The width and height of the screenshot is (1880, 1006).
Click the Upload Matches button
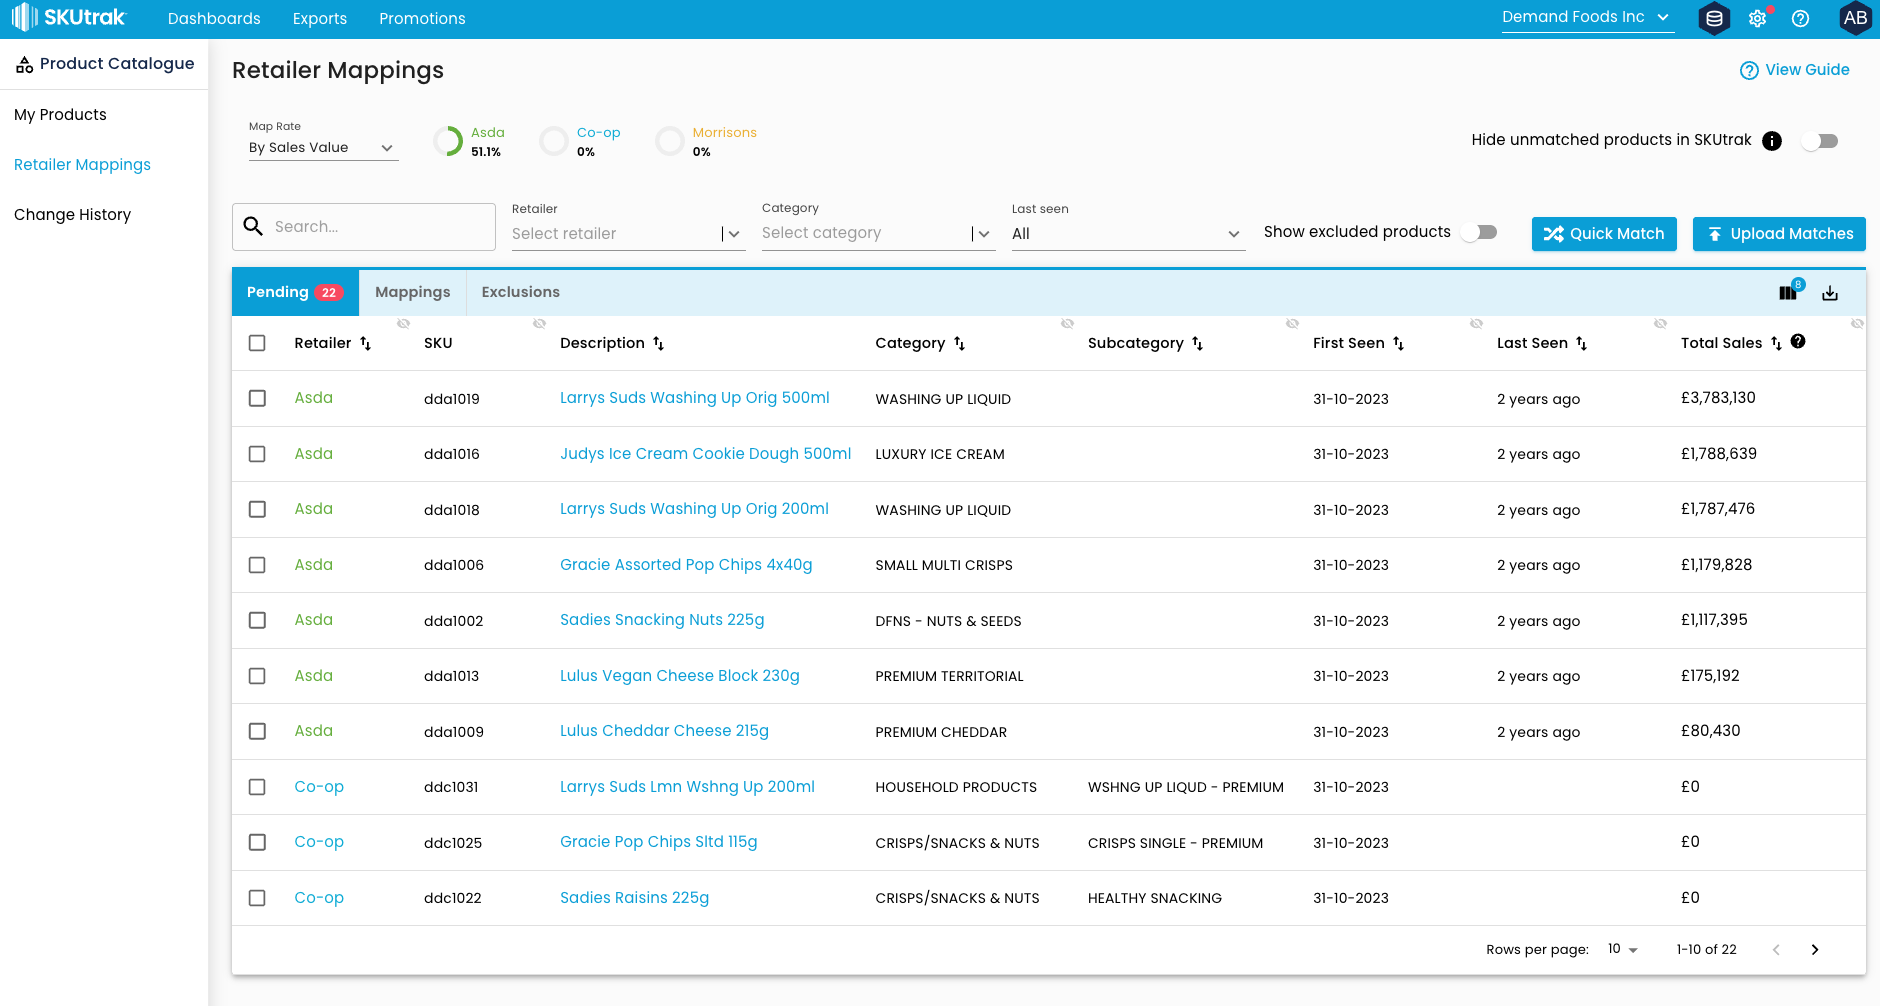[1779, 234]
